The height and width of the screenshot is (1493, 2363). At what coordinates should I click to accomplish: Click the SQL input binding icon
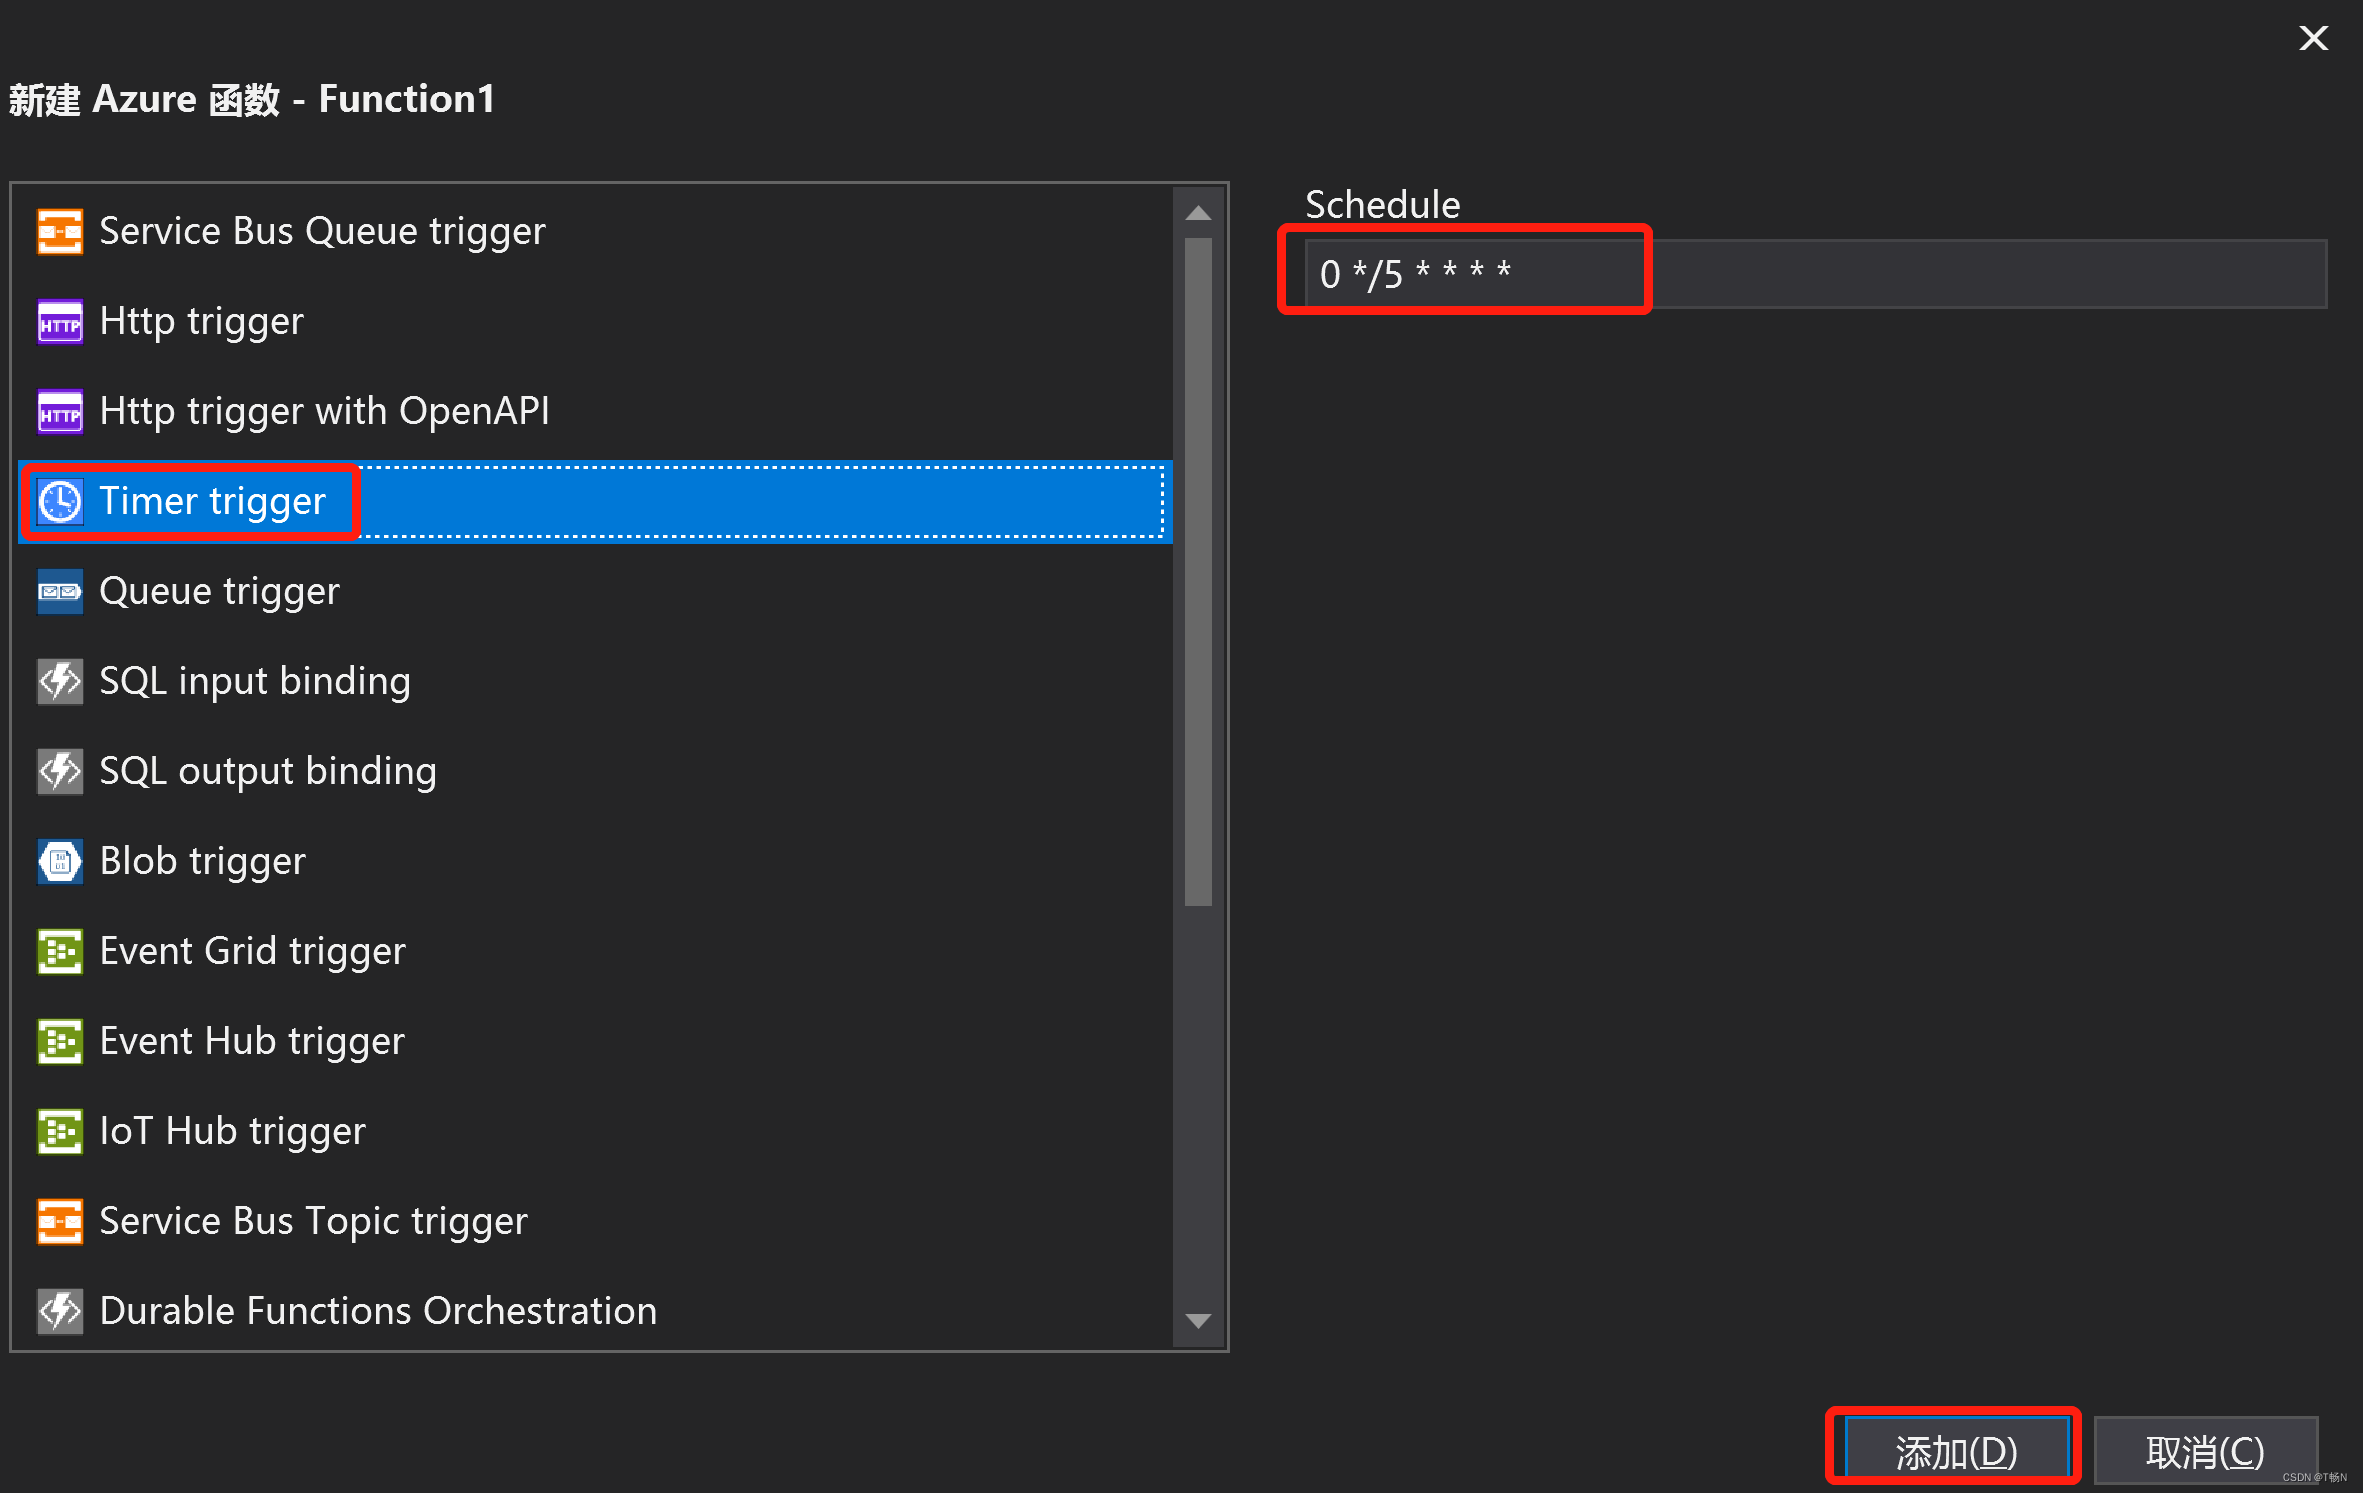tap(60, 682)
